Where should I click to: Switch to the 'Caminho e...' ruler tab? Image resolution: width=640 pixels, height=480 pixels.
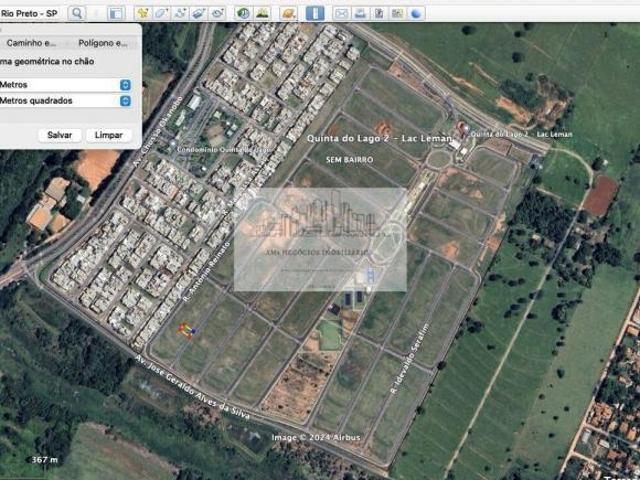pos(31,43)
